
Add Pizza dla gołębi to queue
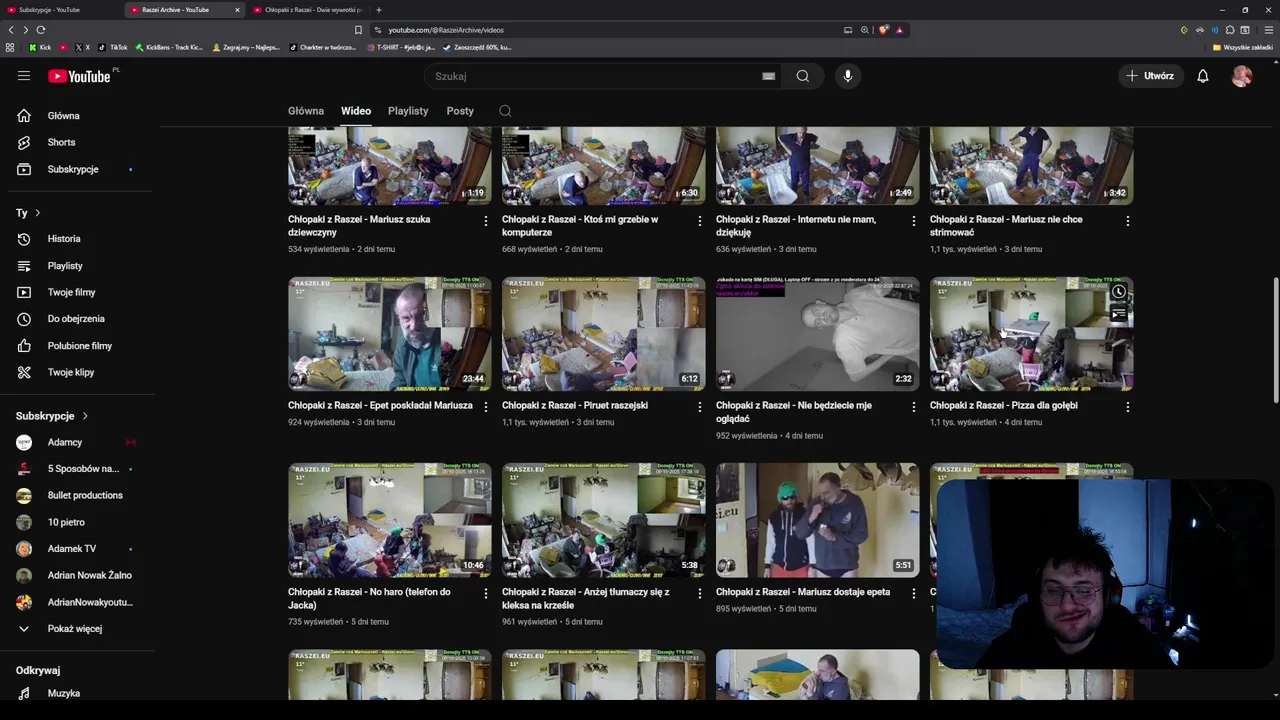pyautogui.click(x=1119, y=315)
